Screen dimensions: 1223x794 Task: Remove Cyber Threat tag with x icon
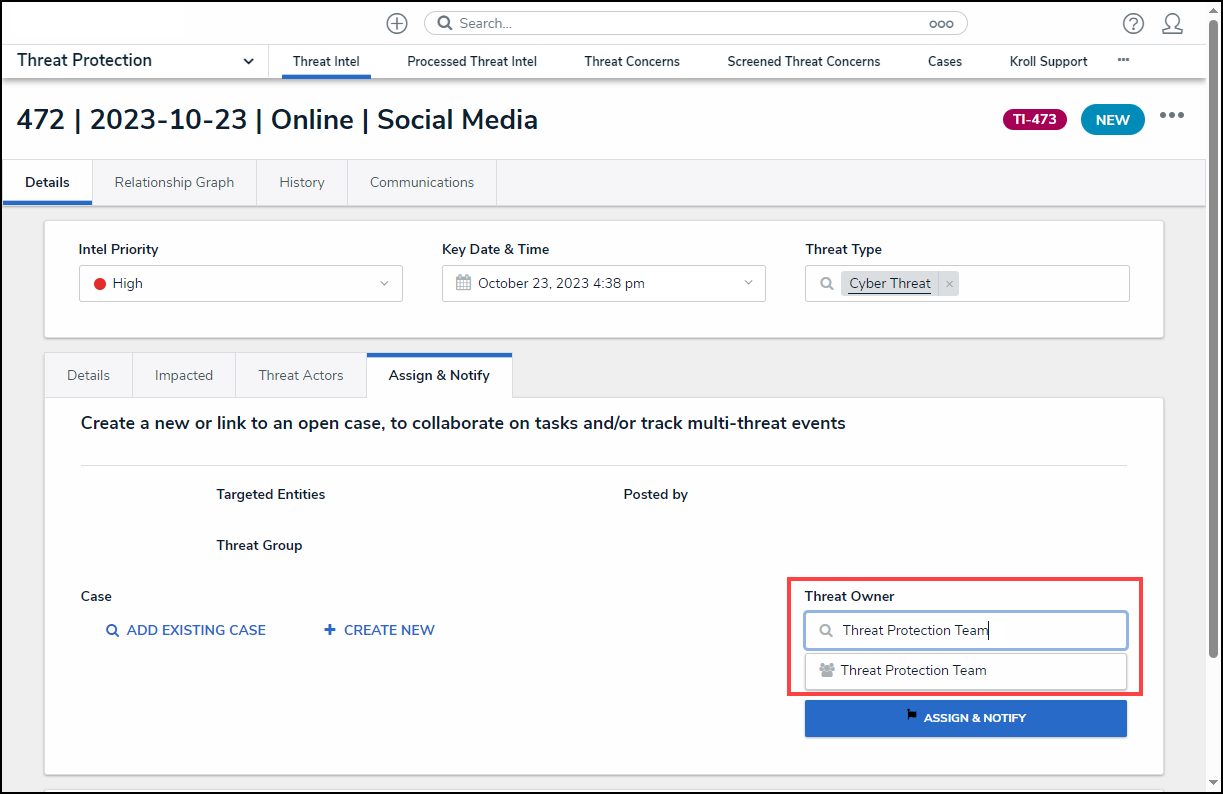point(950,284)
